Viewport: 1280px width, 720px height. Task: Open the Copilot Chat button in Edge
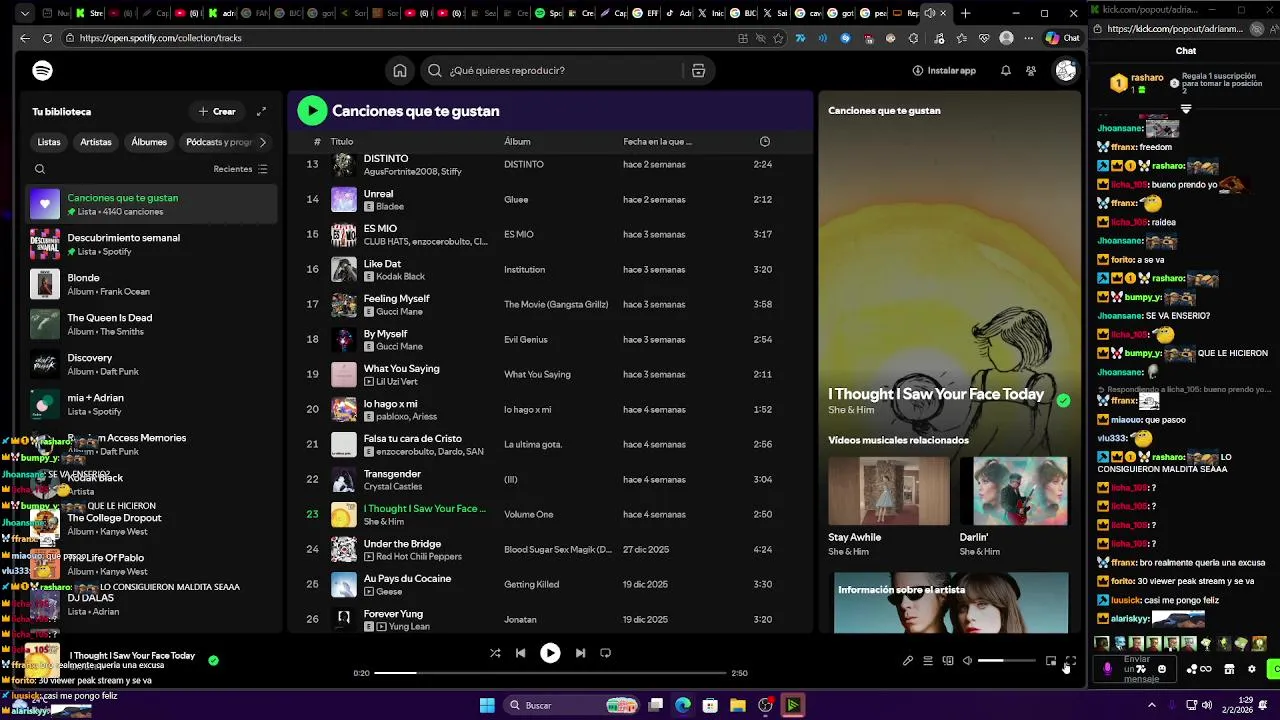pos(1063,38)
